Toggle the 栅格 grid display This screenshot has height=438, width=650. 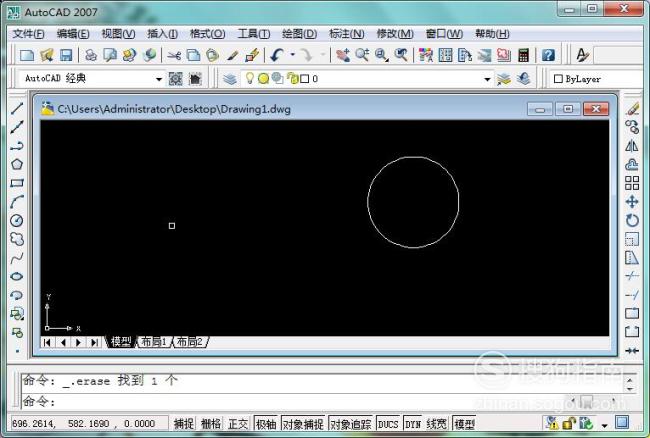point(211,423)
